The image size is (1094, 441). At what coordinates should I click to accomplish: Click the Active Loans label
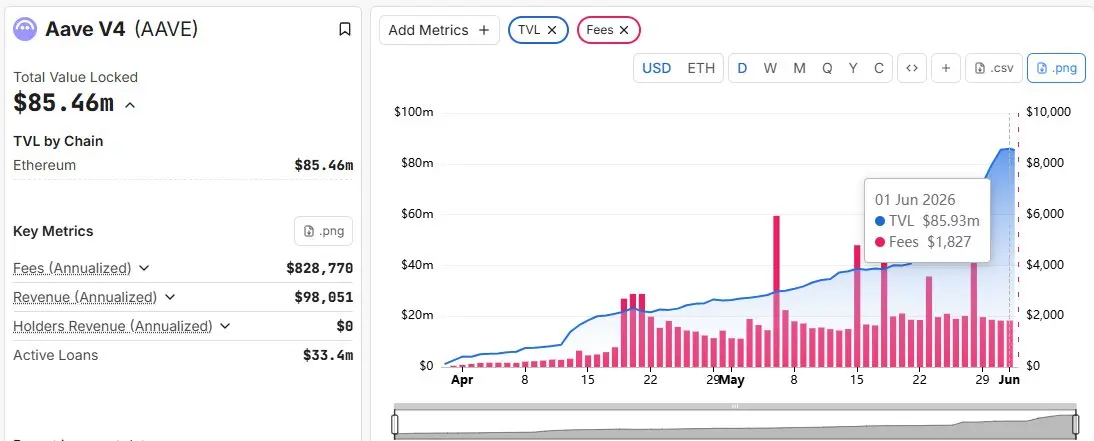click(56, 355)
